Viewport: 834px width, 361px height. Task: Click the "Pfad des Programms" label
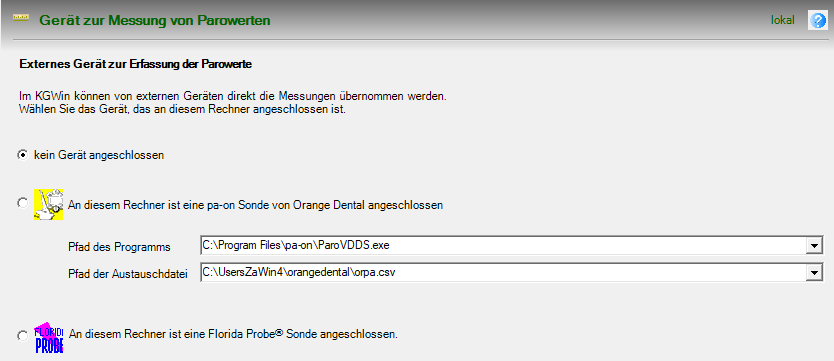coord(119,247)
